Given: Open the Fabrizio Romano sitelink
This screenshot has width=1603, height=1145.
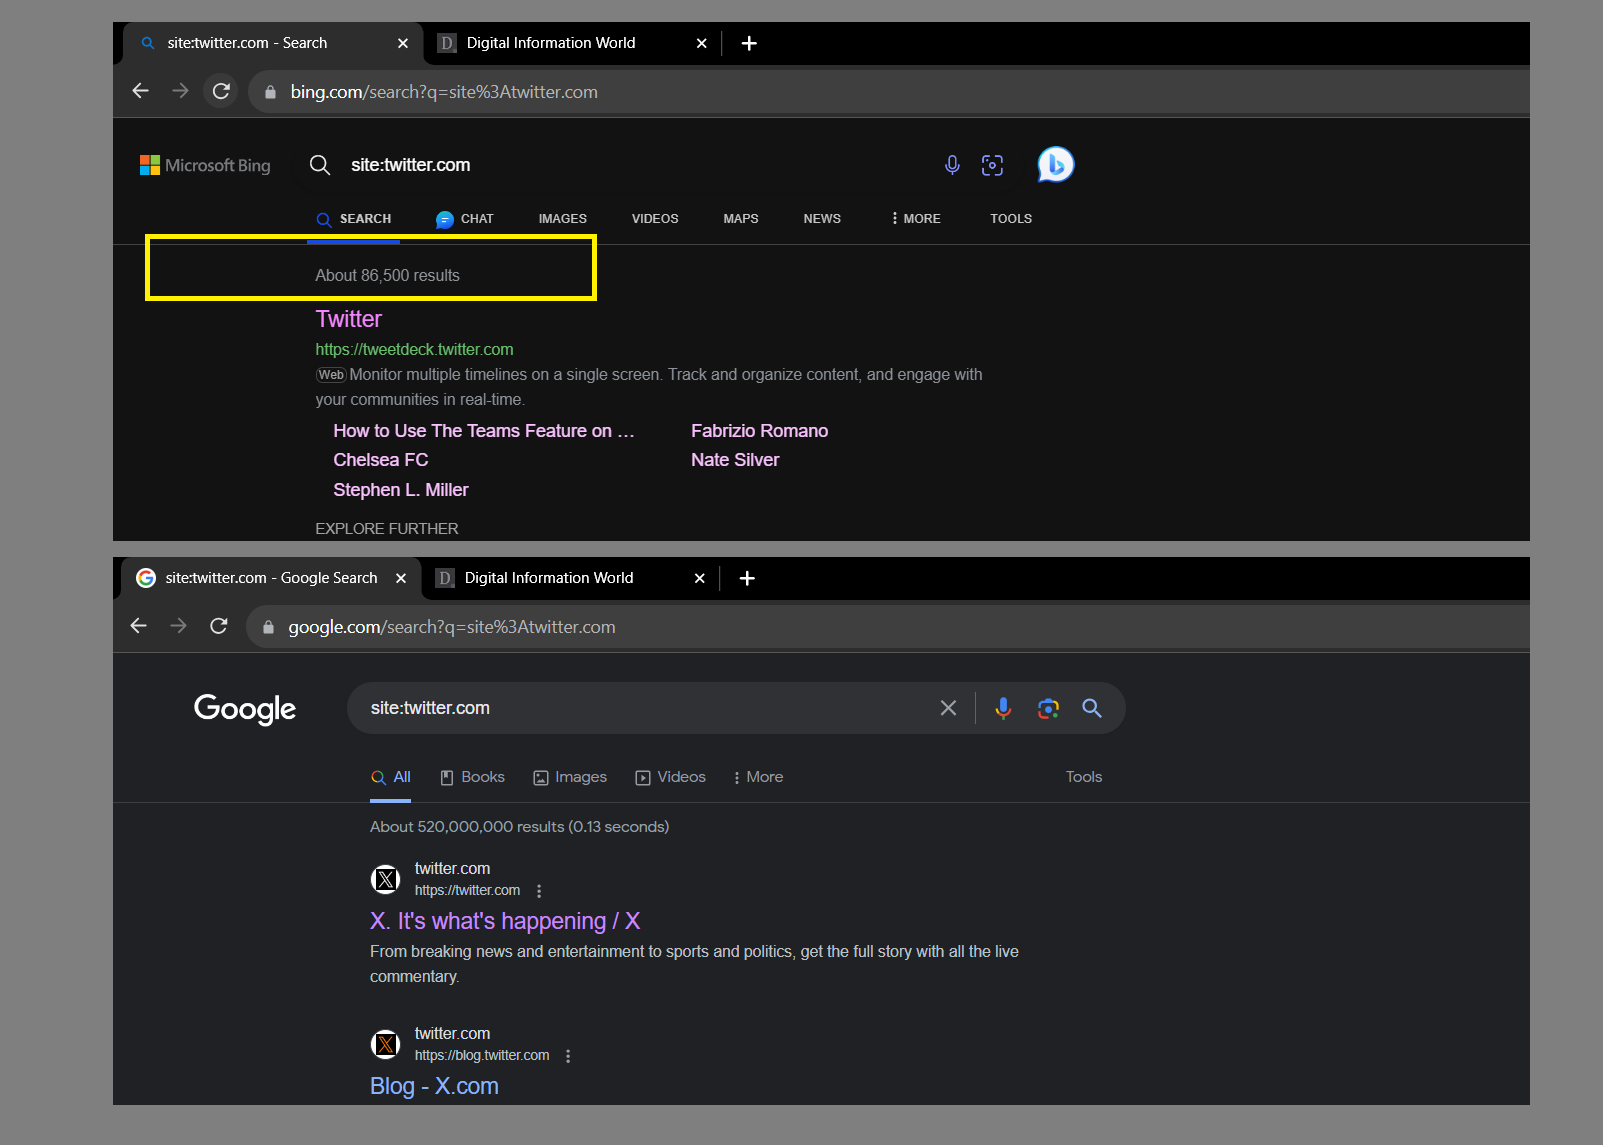Looking at the screenshot, I should (760, 431).
